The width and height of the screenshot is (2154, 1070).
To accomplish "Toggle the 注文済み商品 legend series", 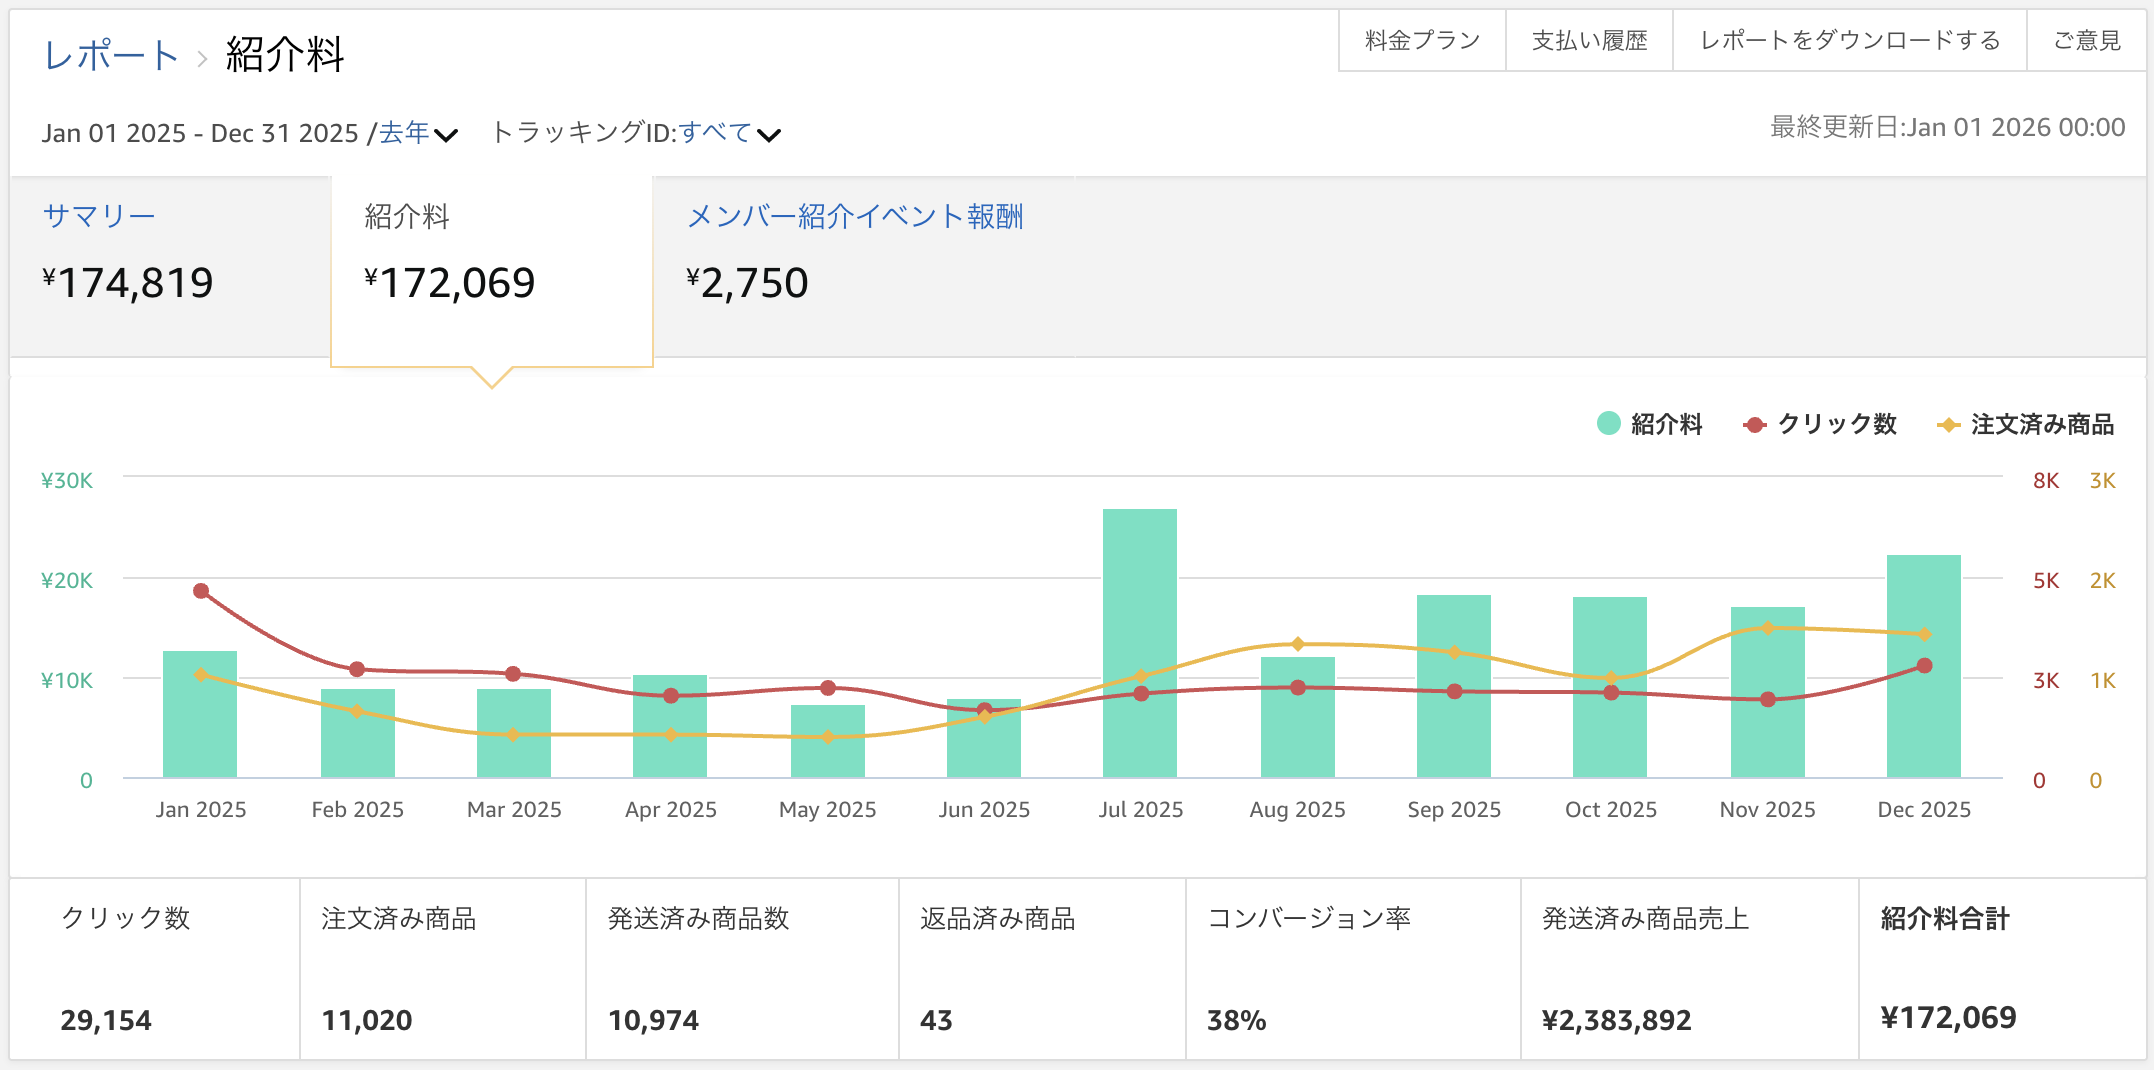I will tap(2026, 424).
